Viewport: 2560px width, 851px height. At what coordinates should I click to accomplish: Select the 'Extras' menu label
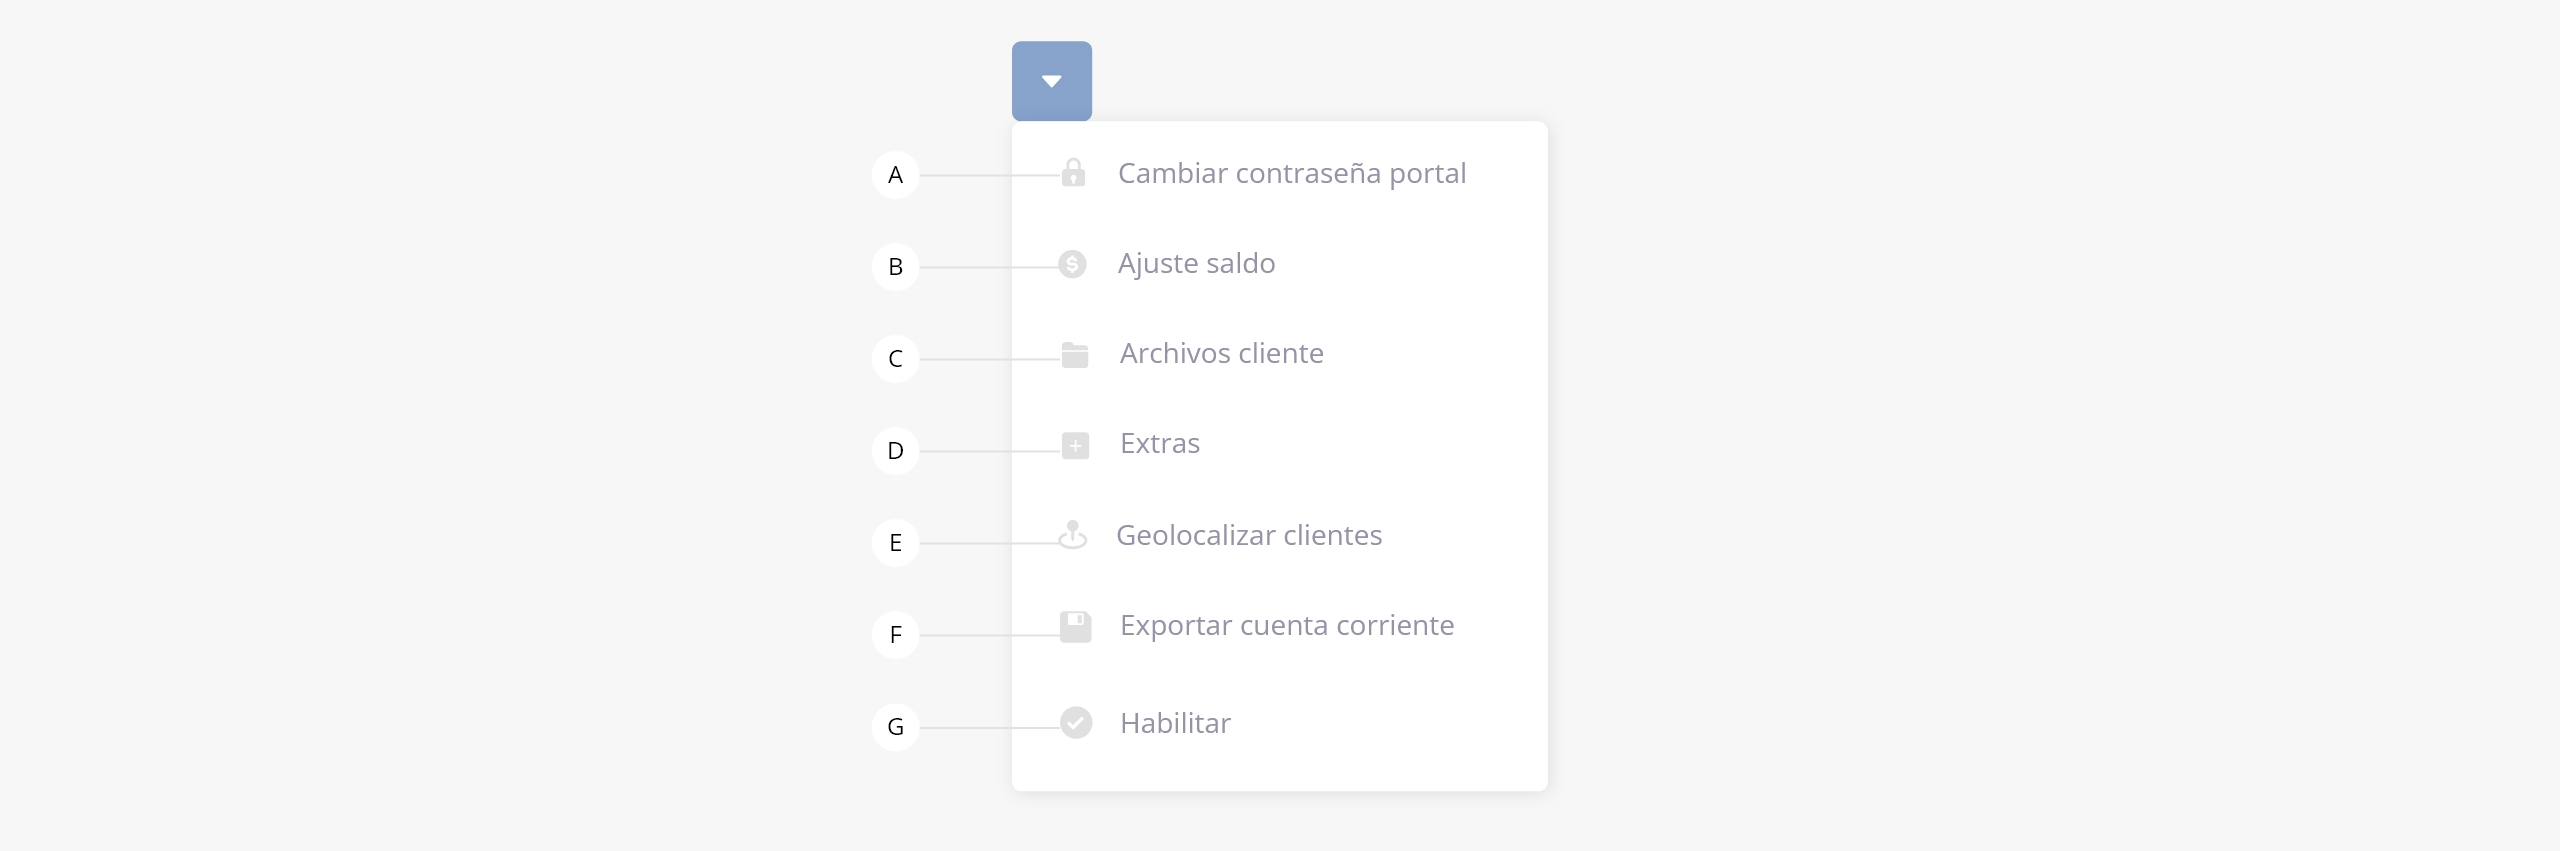tap(1160, 444)
